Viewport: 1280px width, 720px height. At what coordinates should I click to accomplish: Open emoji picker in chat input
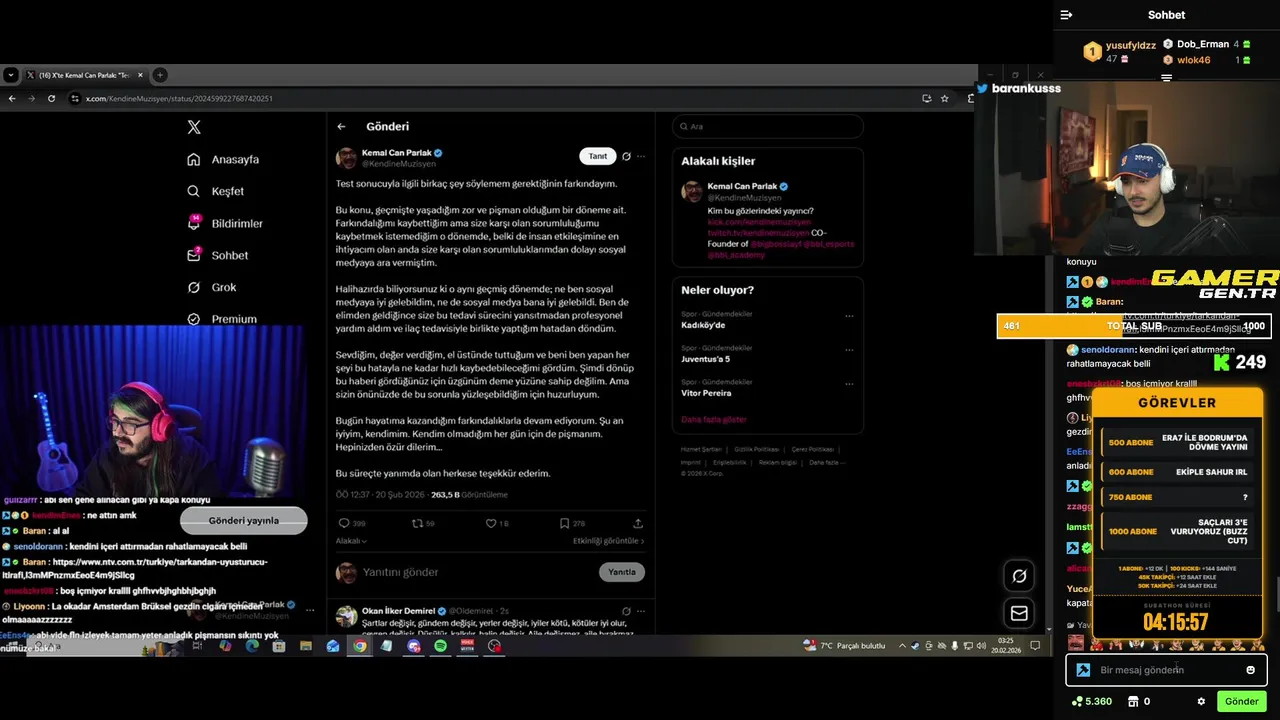point(1250,670)
